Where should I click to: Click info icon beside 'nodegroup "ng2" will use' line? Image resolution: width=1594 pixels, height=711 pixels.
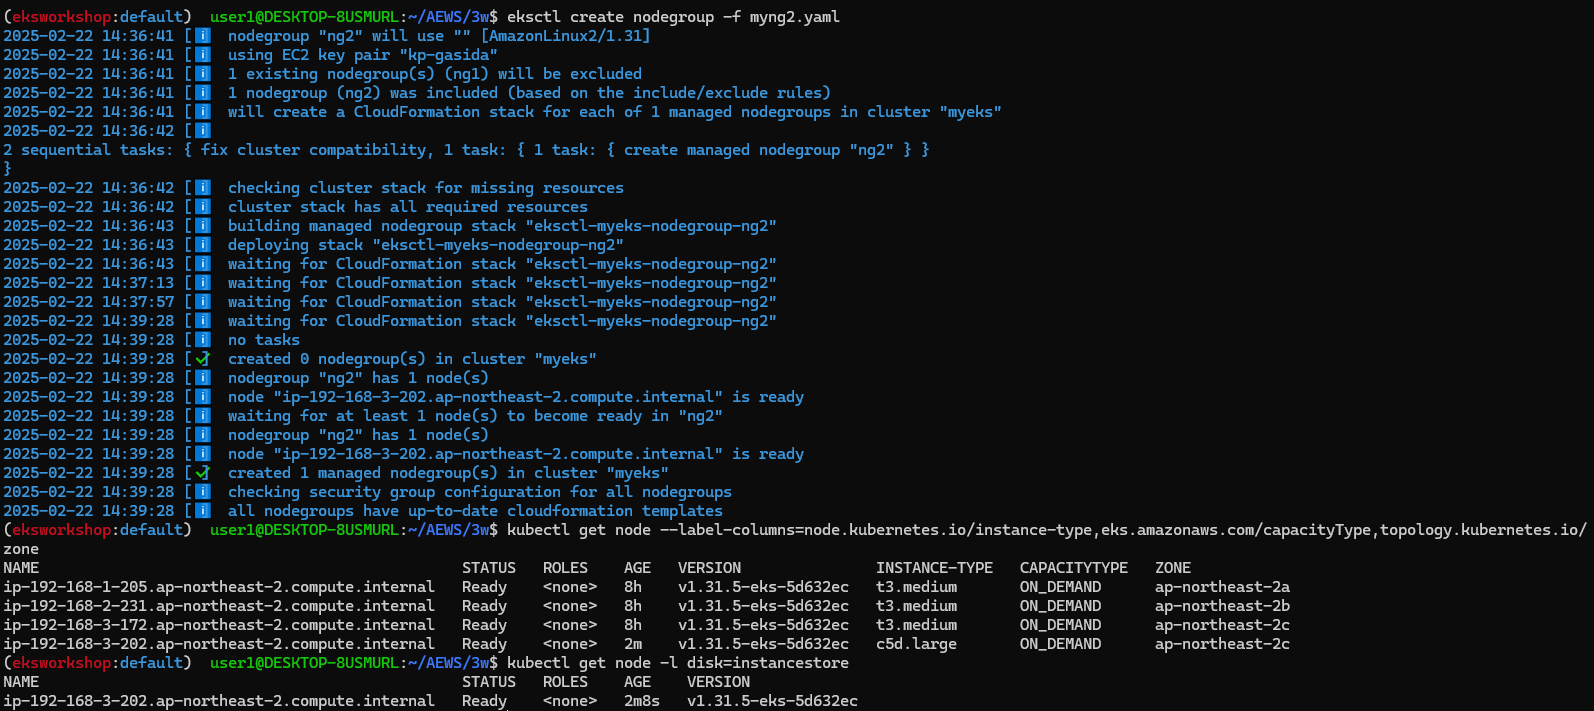(203, 36)
